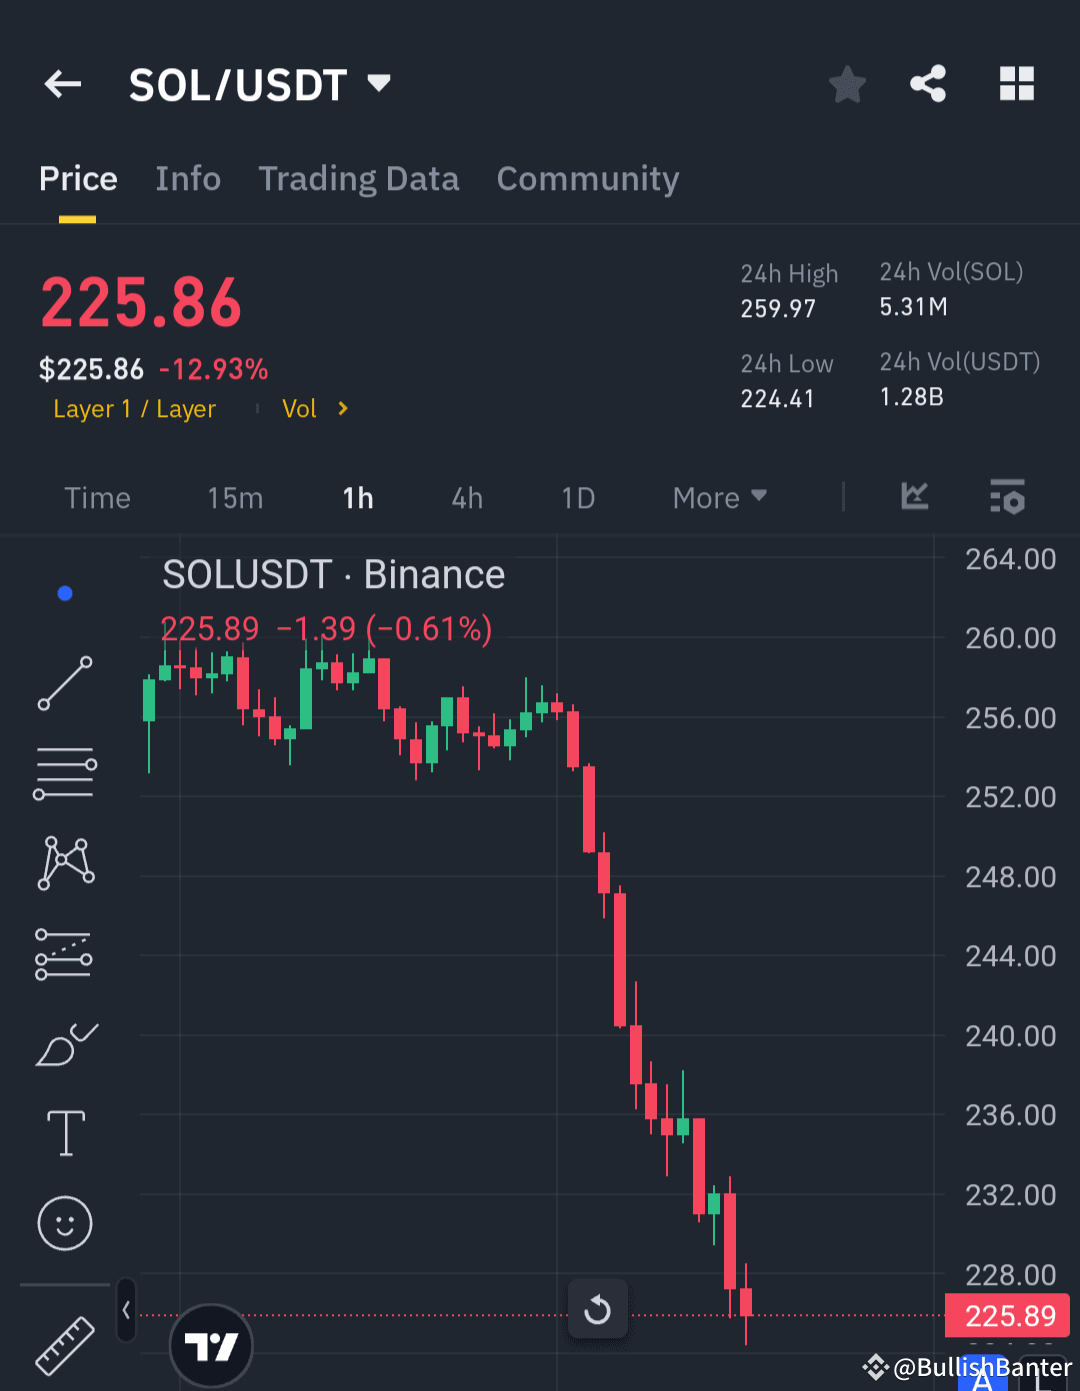
Task: Open the Vol details link
Action: point(315,408)
